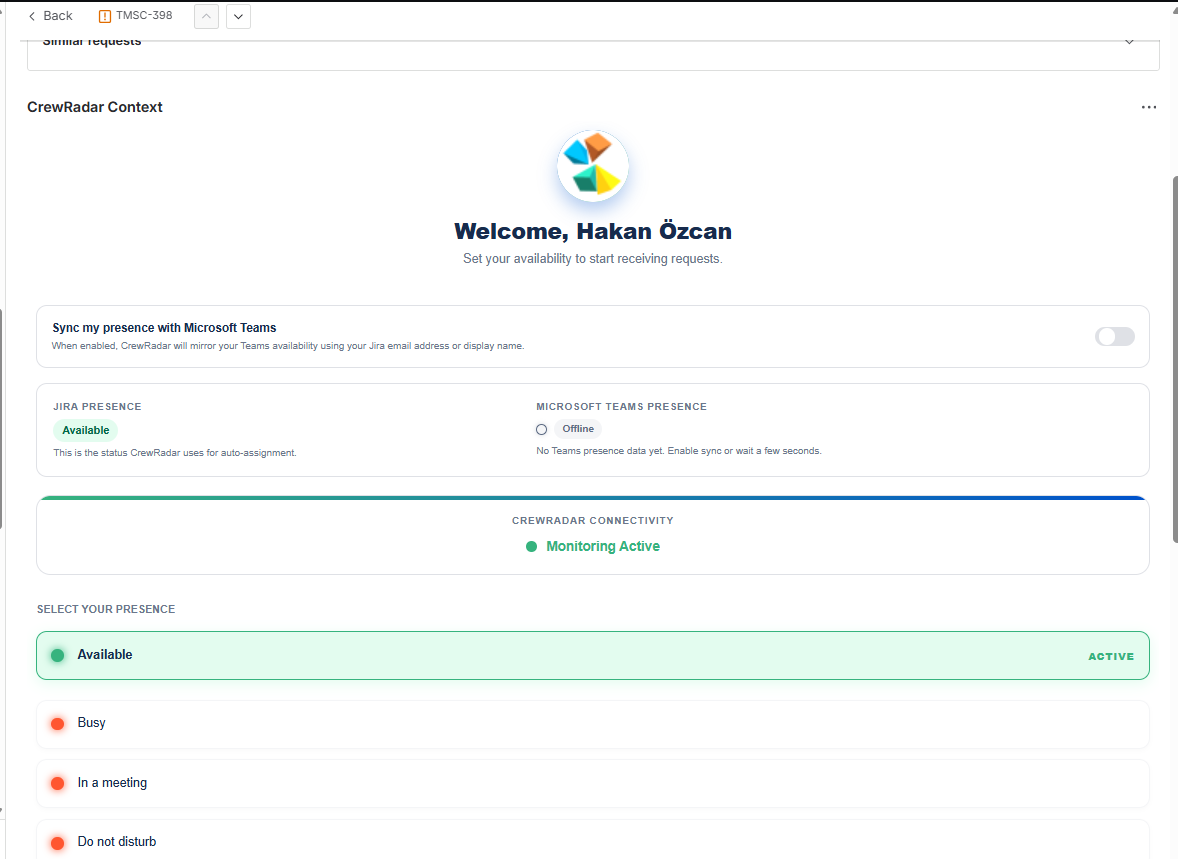Click the SELECT YOUR PRESENCE heading
1178x859 pixels.
click(x=106, y=609)
